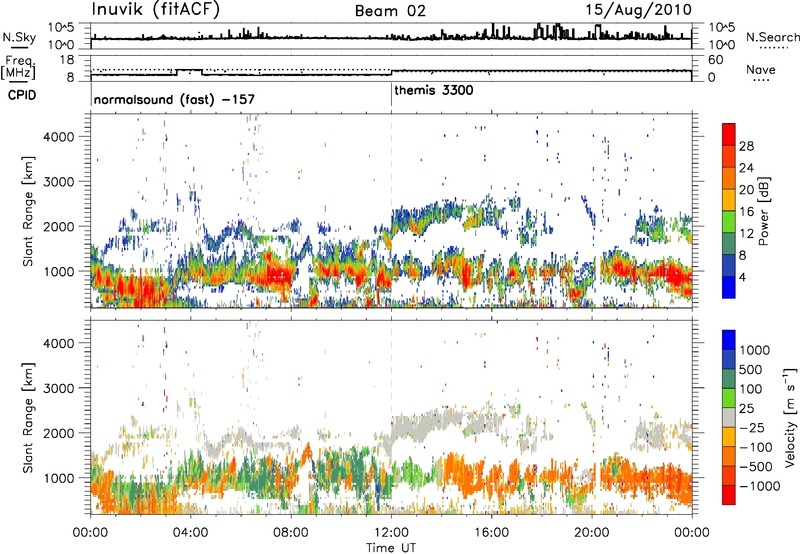
Task: Click the "20:00" time axis tick
Action: 591,533
